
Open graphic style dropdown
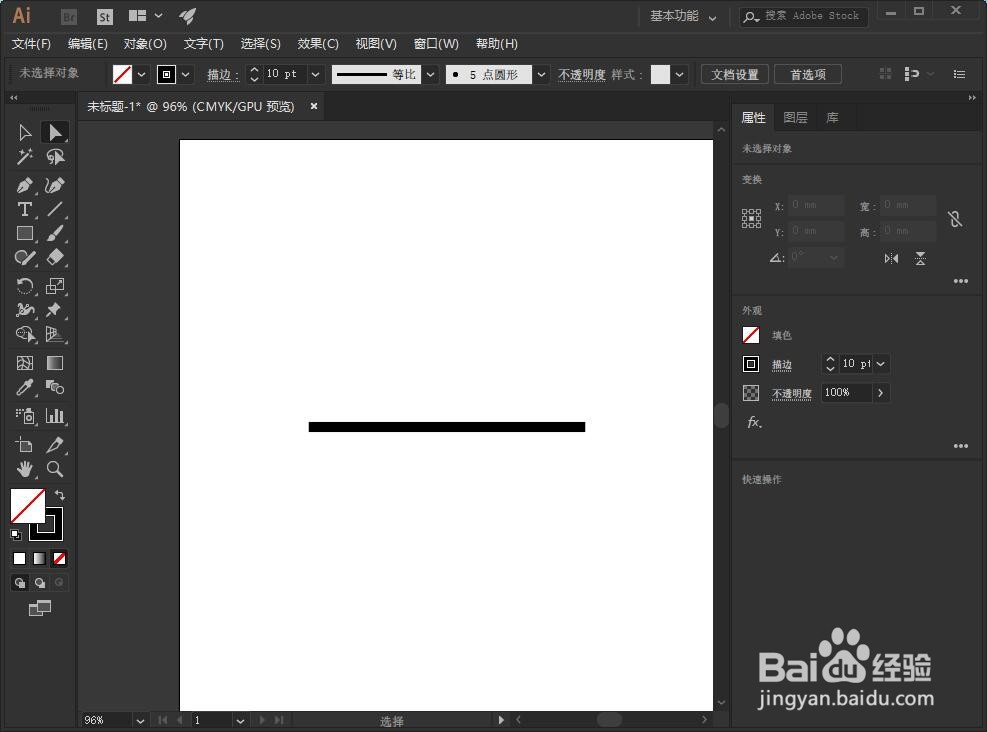tap(679, 74)
